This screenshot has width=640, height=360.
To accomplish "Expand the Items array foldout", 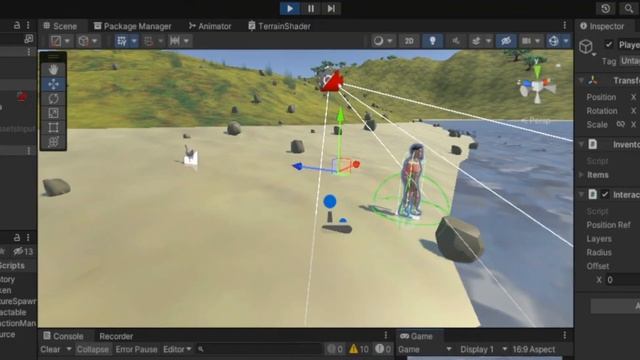I will (581, 175).
